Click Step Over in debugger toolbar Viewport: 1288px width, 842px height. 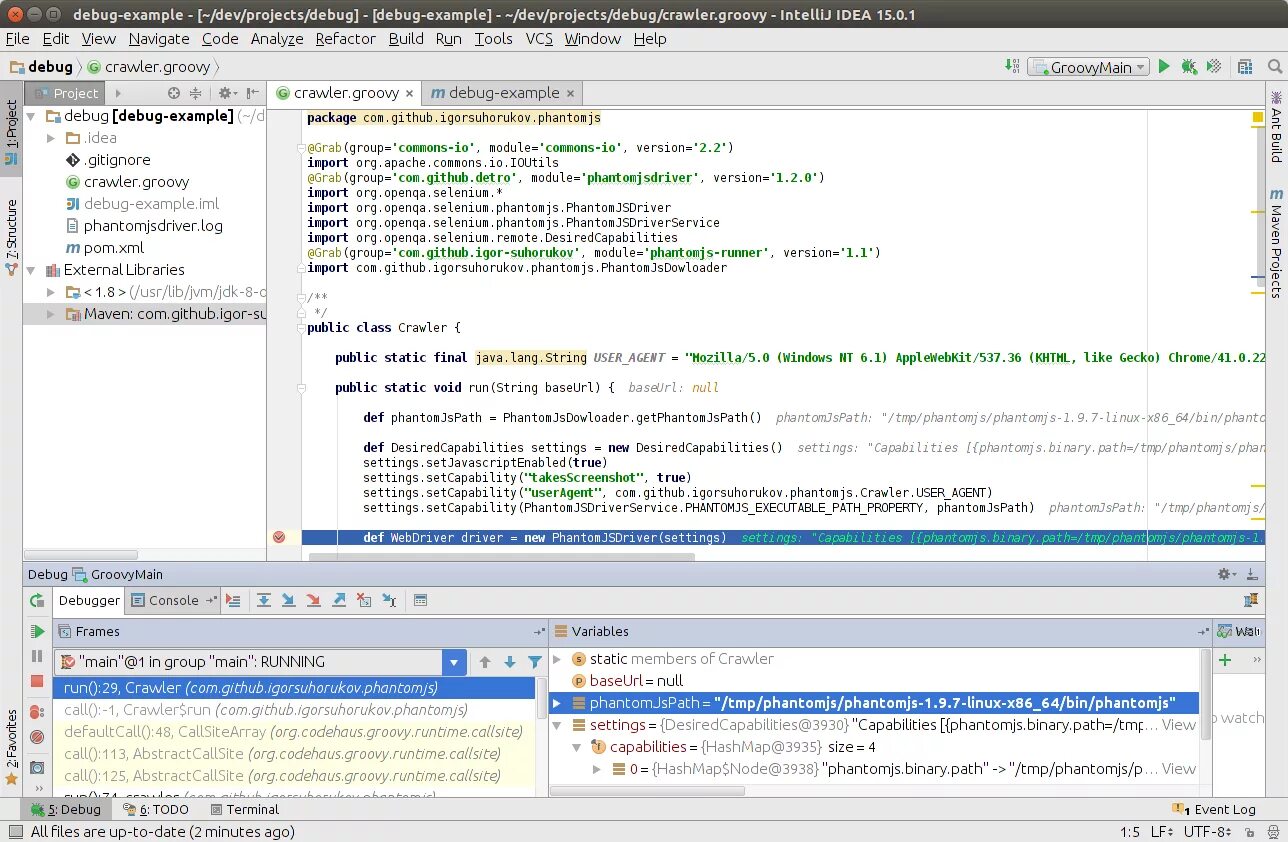coord(264,601)
